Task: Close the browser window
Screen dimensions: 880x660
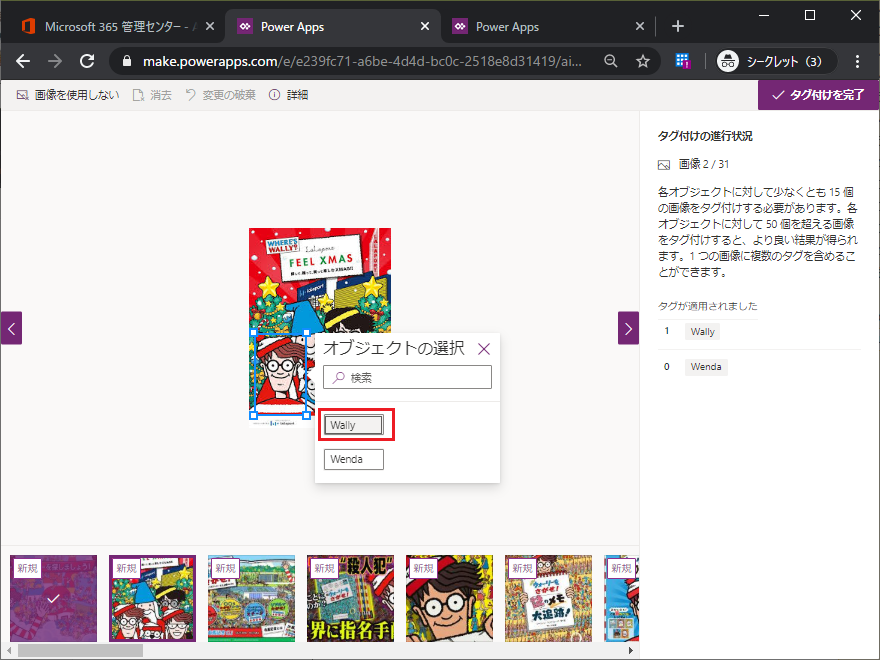Action: coord(855,15)
